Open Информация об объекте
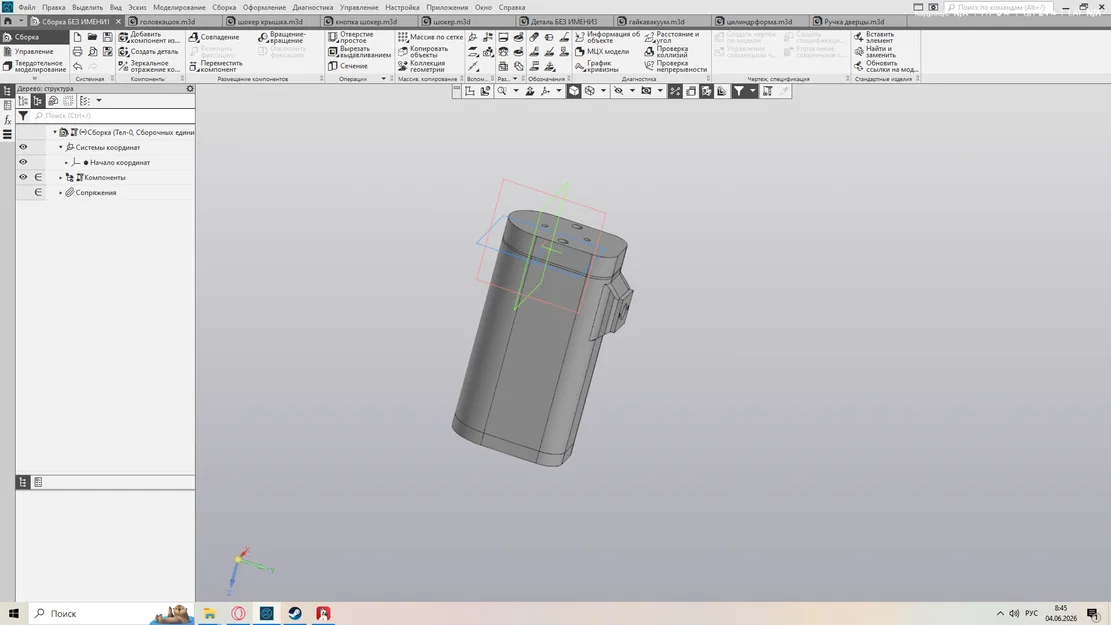This screenshot has width=1111, height=625. click(607, 37)
